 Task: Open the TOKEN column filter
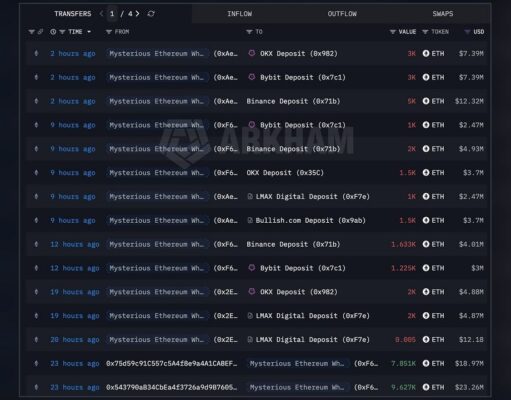pos(425,32)
